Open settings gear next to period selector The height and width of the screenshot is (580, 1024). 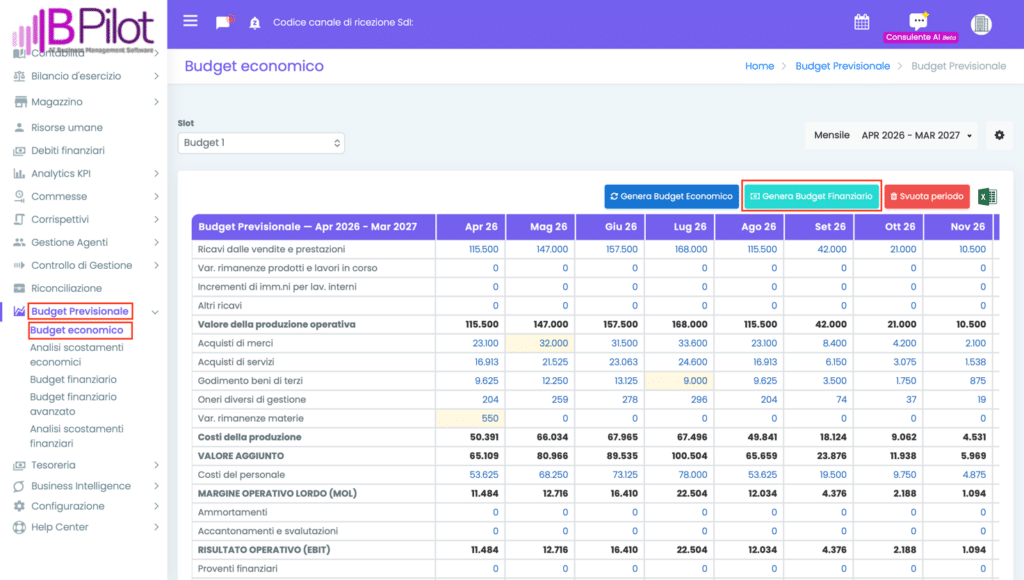999,135
